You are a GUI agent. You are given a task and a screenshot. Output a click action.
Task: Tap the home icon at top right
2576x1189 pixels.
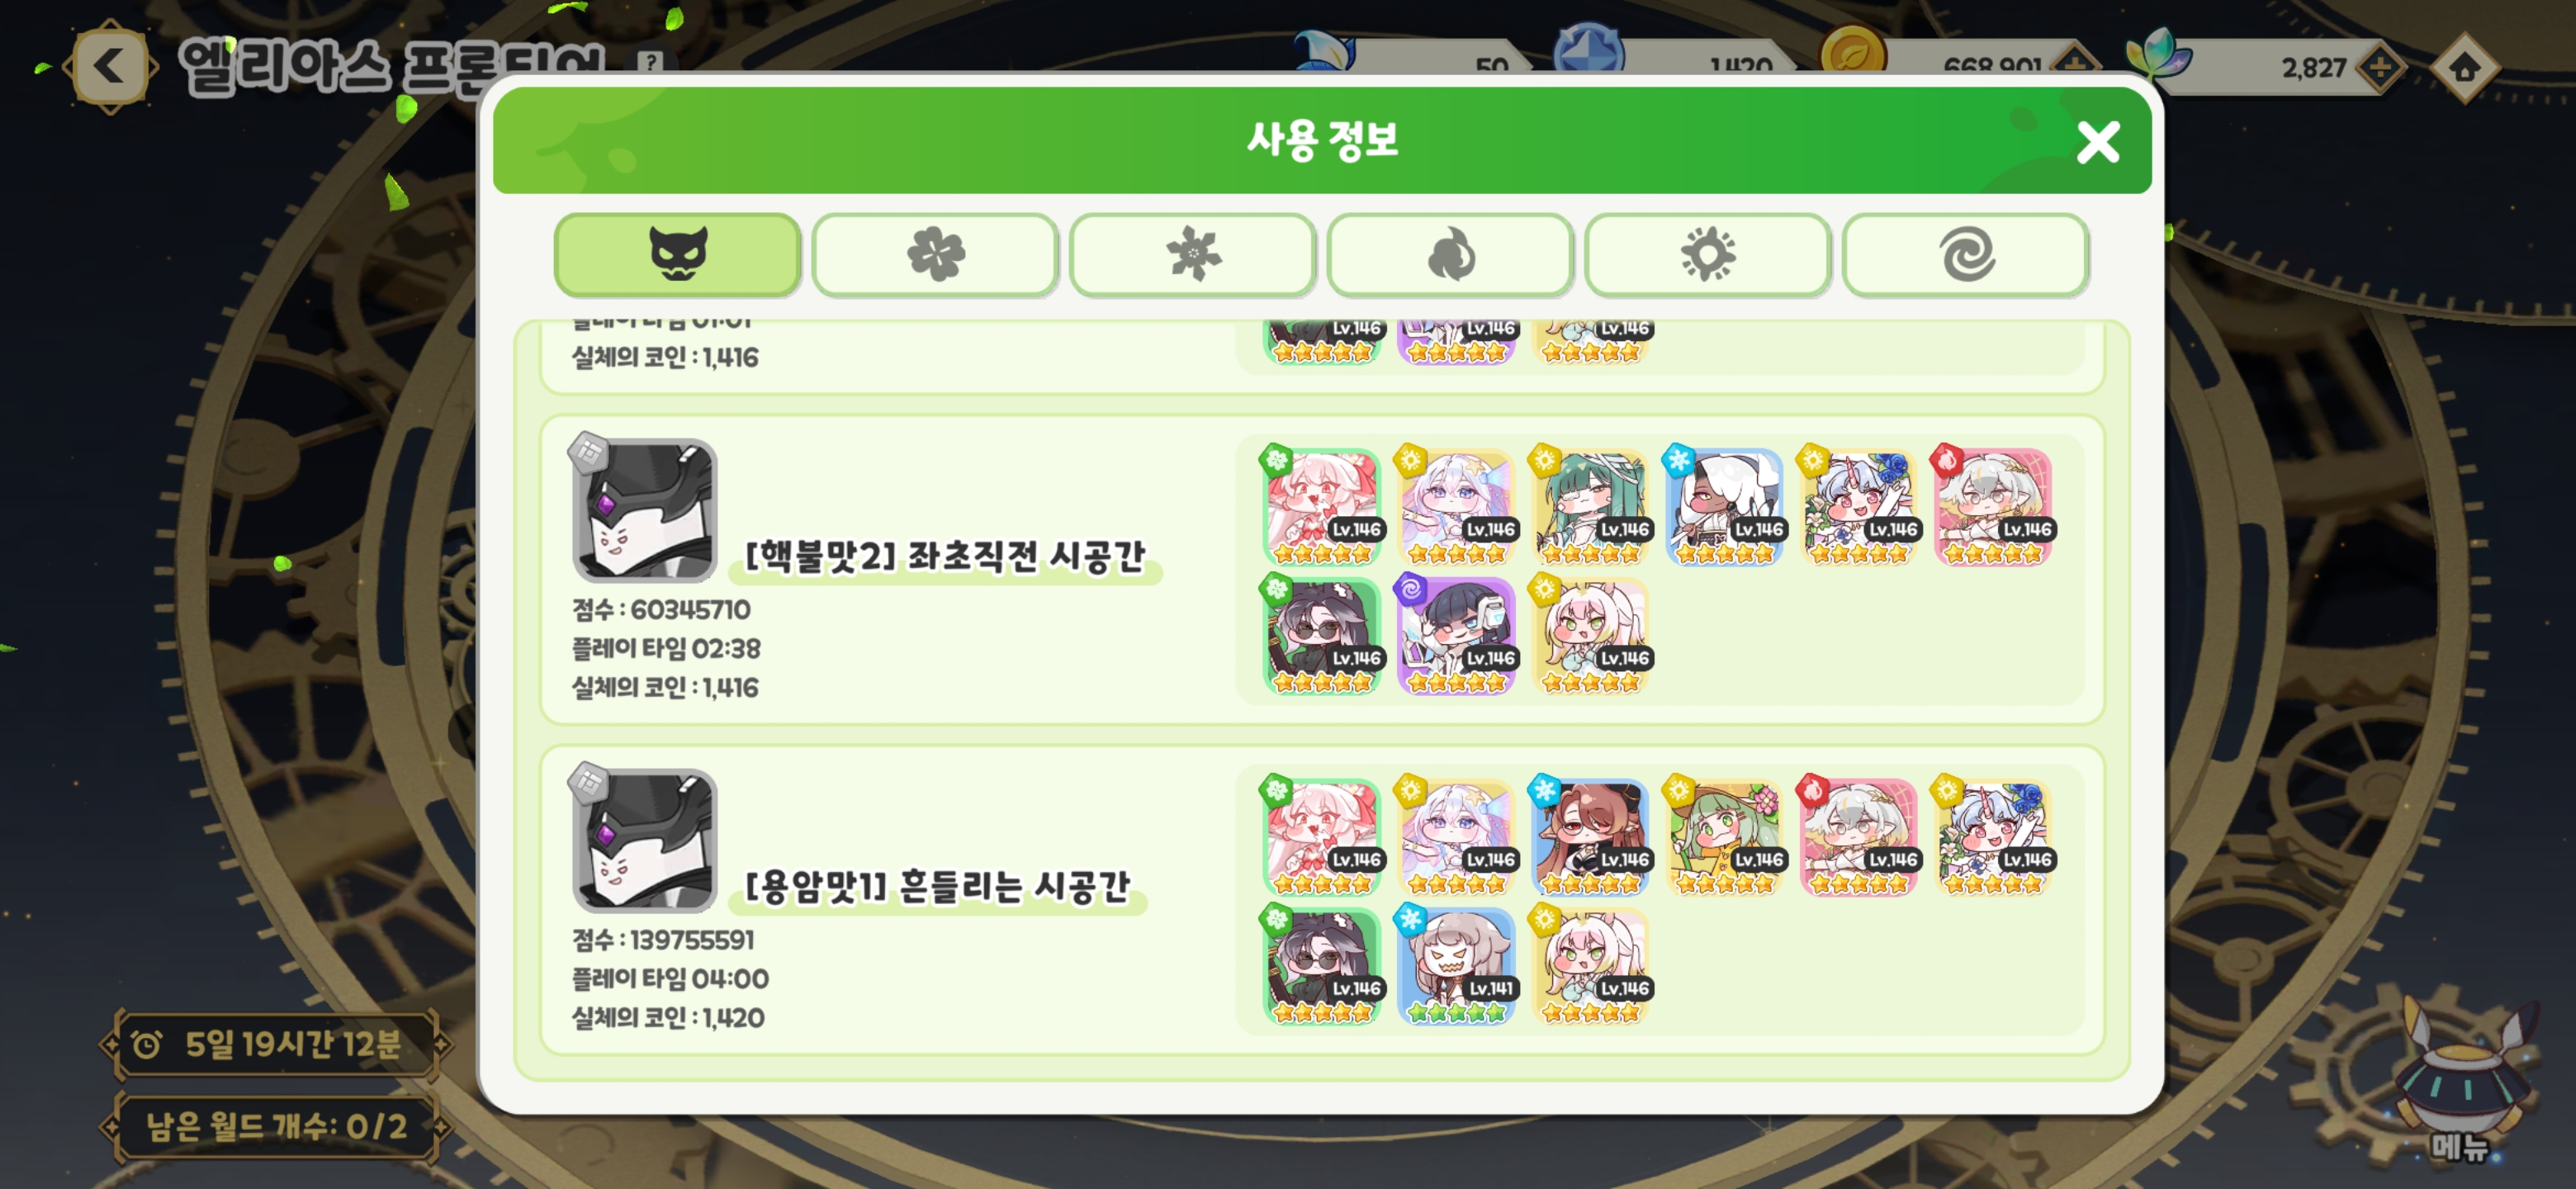click(x=2464, y=67)
